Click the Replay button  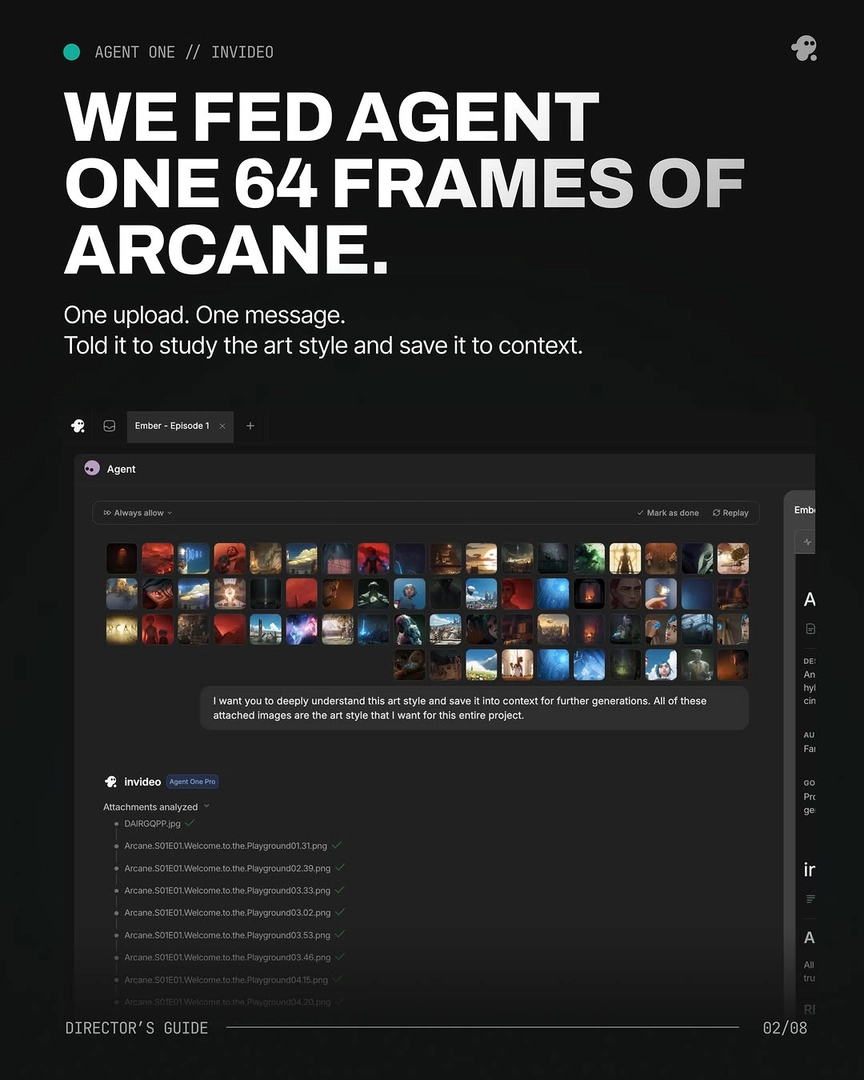(730, 513)
